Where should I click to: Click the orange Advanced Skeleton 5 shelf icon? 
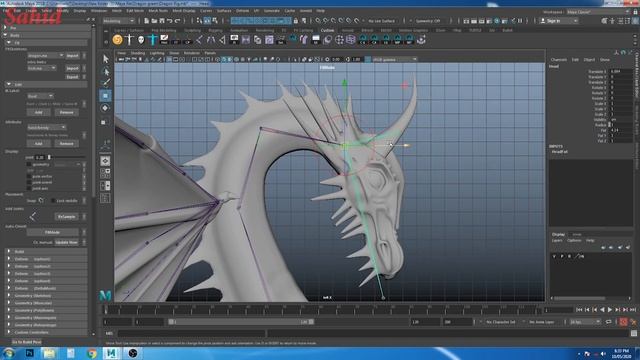pyautogui.click(x=118, y=40)
